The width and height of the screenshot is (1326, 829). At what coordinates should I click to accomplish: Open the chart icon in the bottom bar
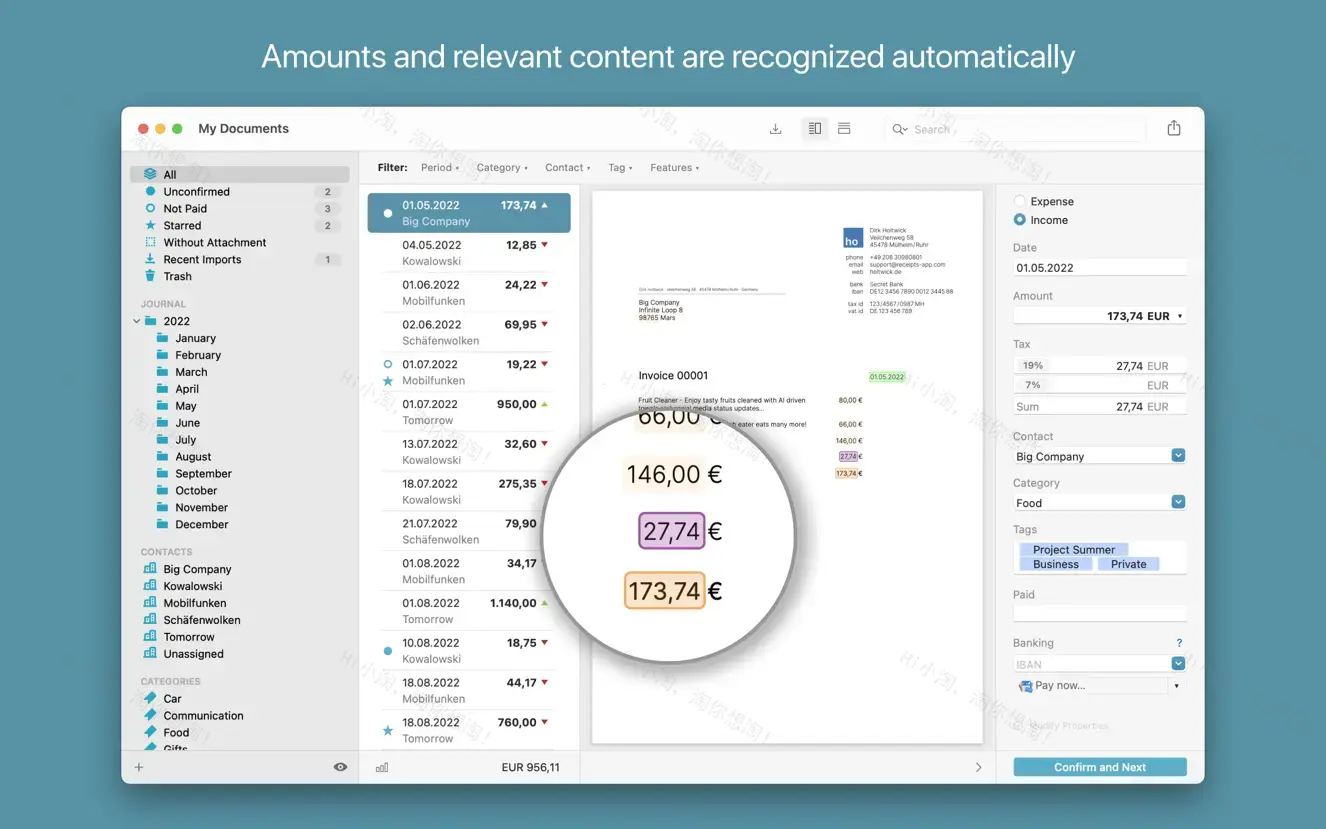point(381,766)
